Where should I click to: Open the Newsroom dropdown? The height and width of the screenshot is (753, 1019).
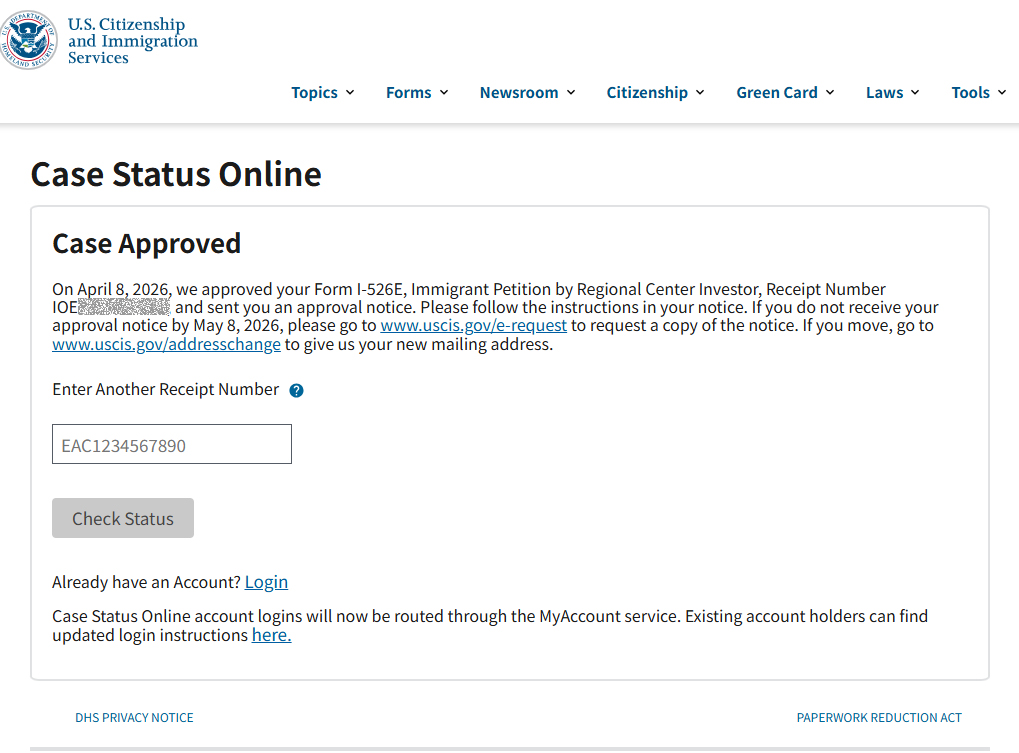pyautogui.click(x=528, y=92)
